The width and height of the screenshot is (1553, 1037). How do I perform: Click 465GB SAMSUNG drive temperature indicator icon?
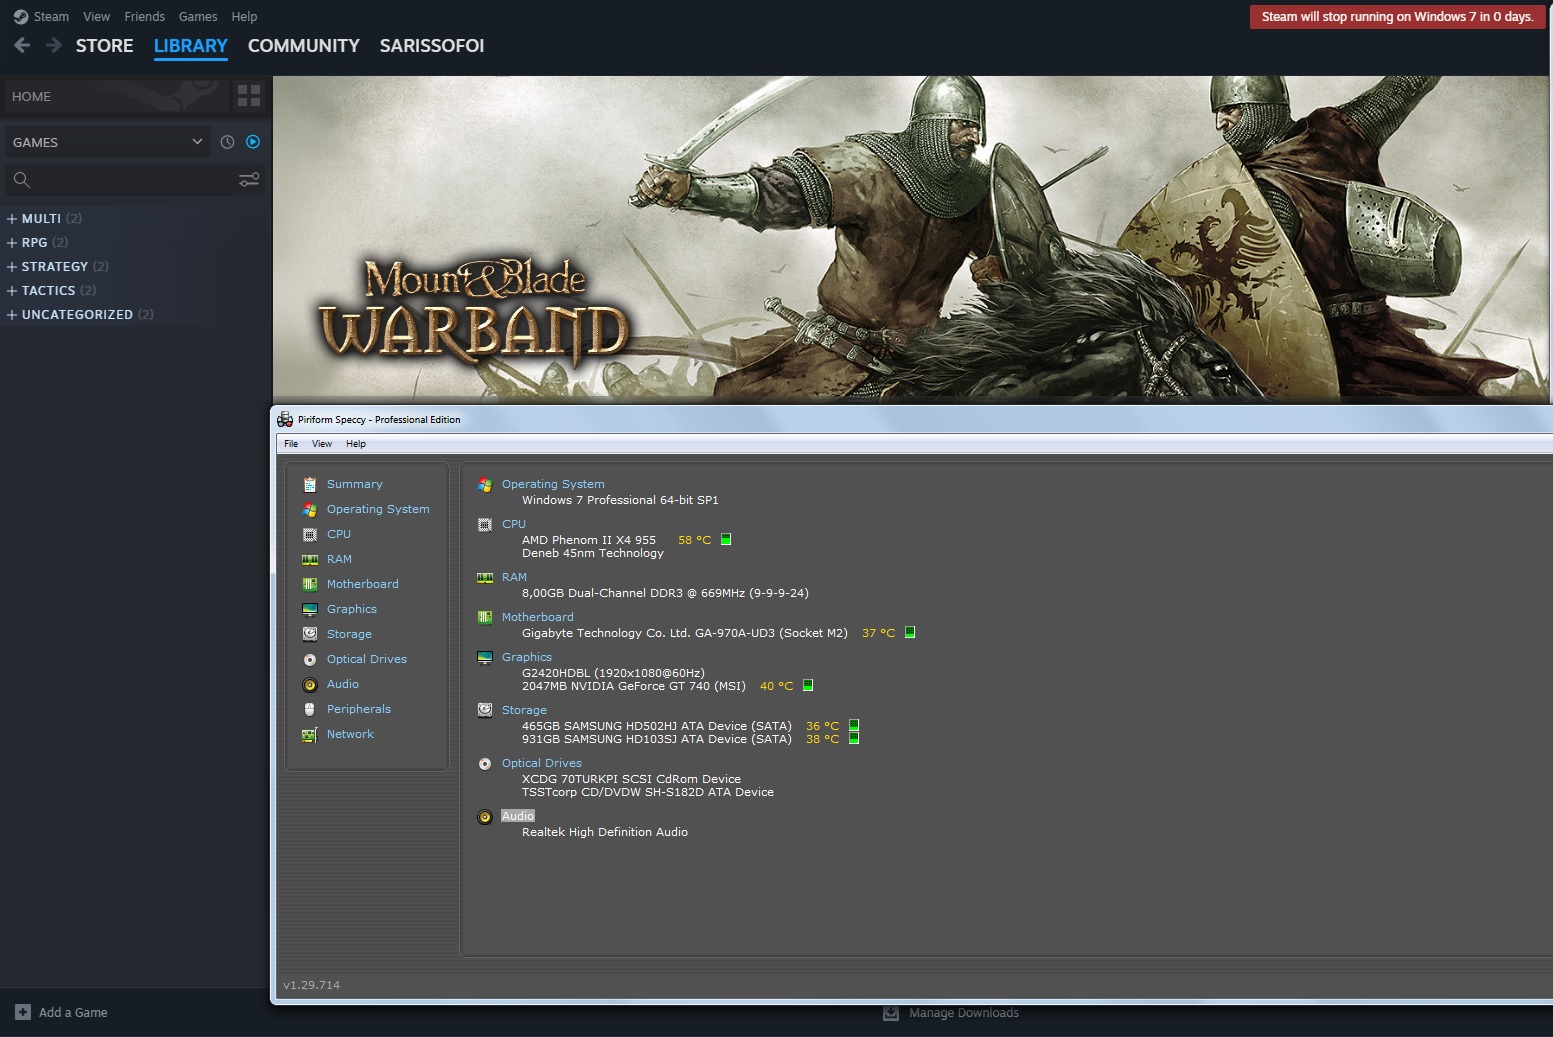click(x=854, y=725)
